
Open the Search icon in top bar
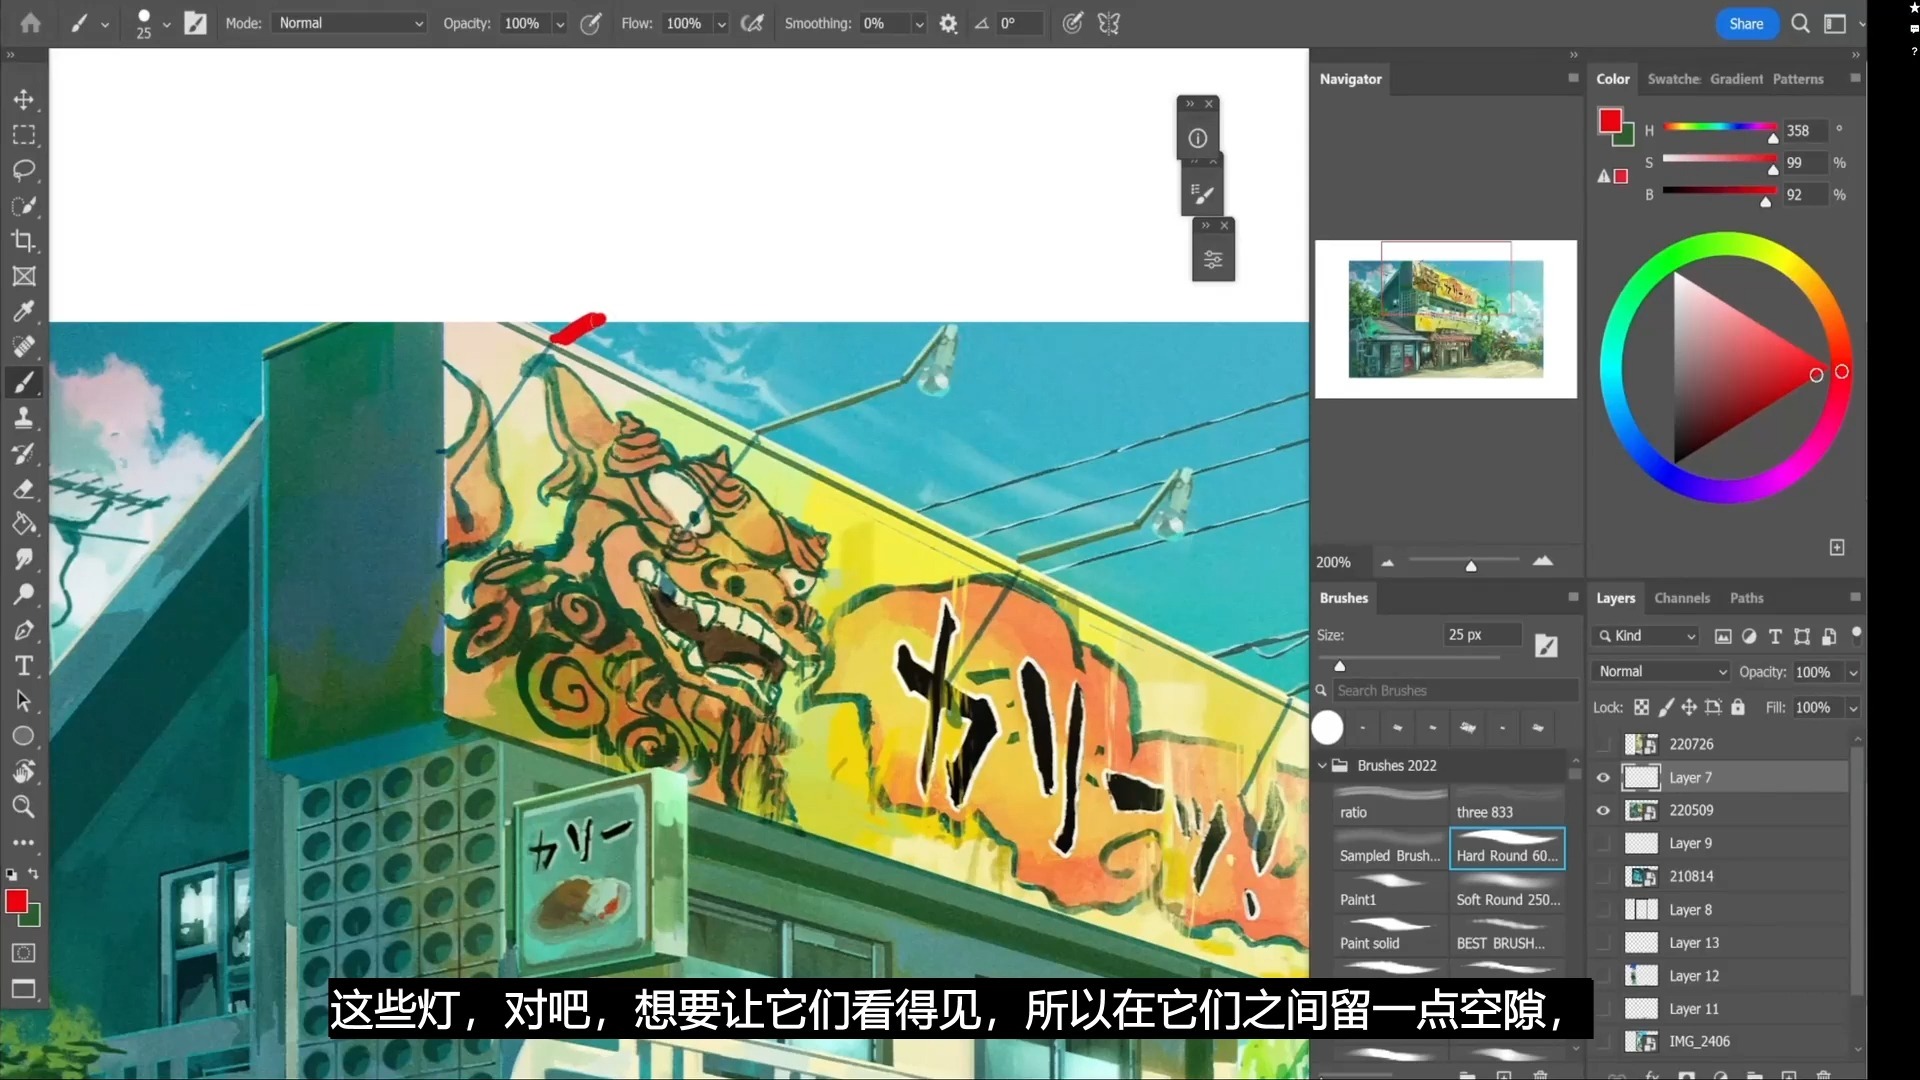(x=1800, y=23)
